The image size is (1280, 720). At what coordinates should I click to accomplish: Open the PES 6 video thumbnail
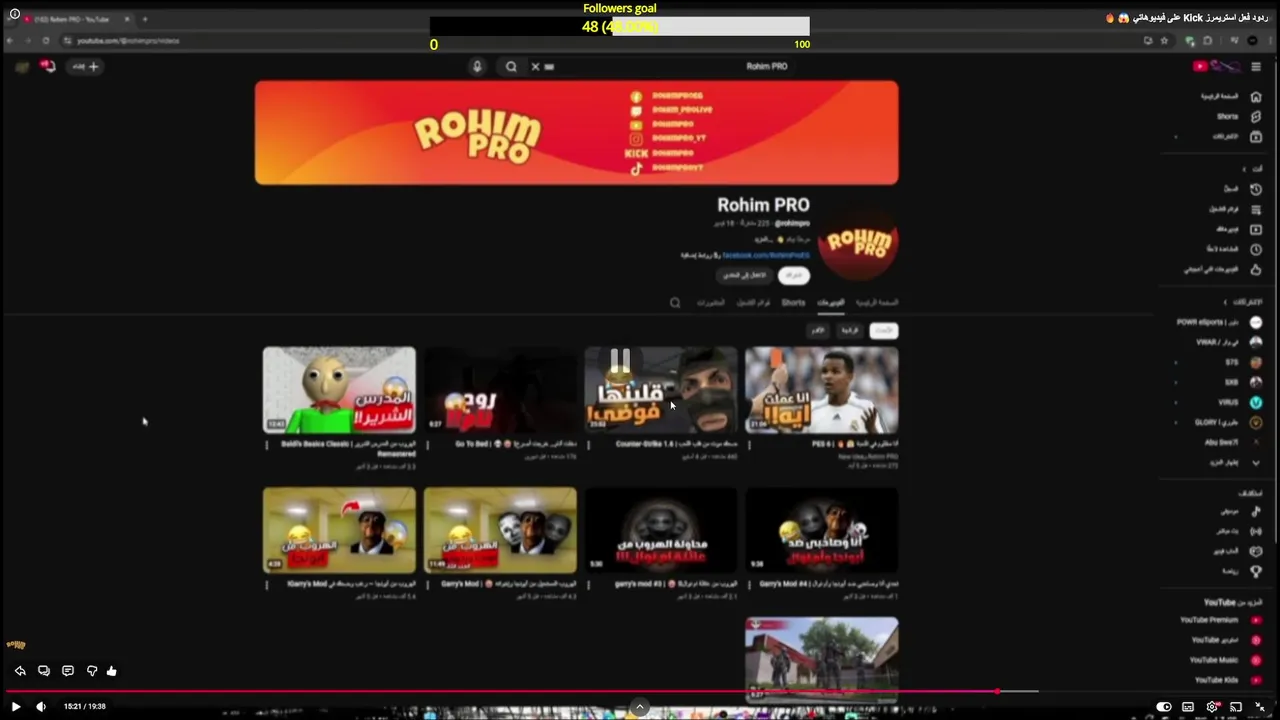pyautogui.click(x=822, y=390)
